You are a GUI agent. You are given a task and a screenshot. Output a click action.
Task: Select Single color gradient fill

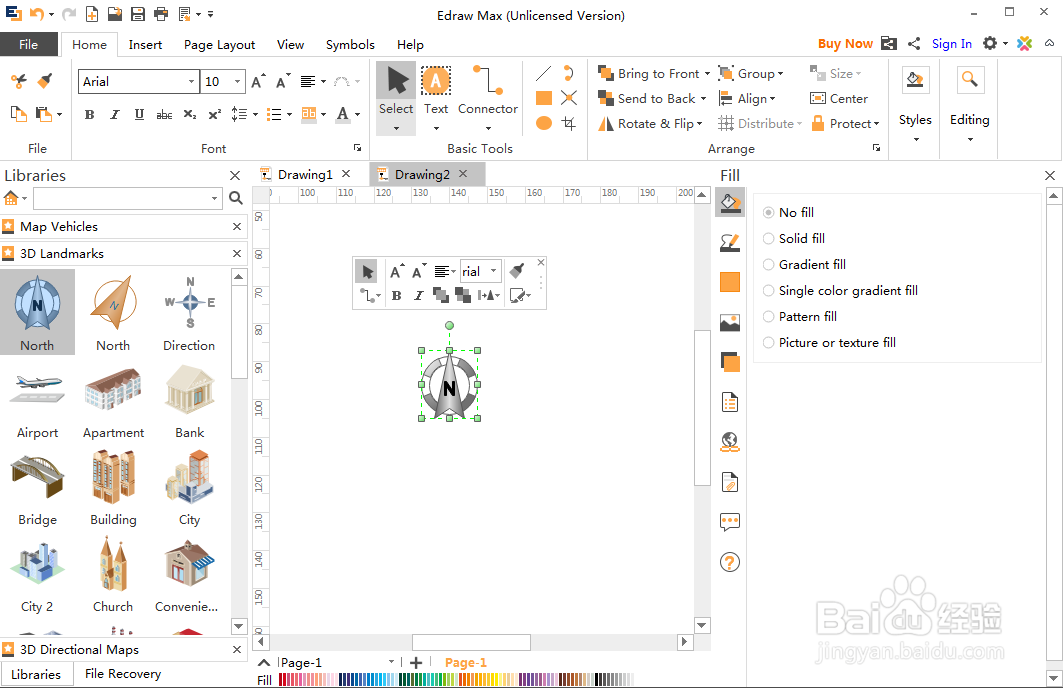(841, 291)
